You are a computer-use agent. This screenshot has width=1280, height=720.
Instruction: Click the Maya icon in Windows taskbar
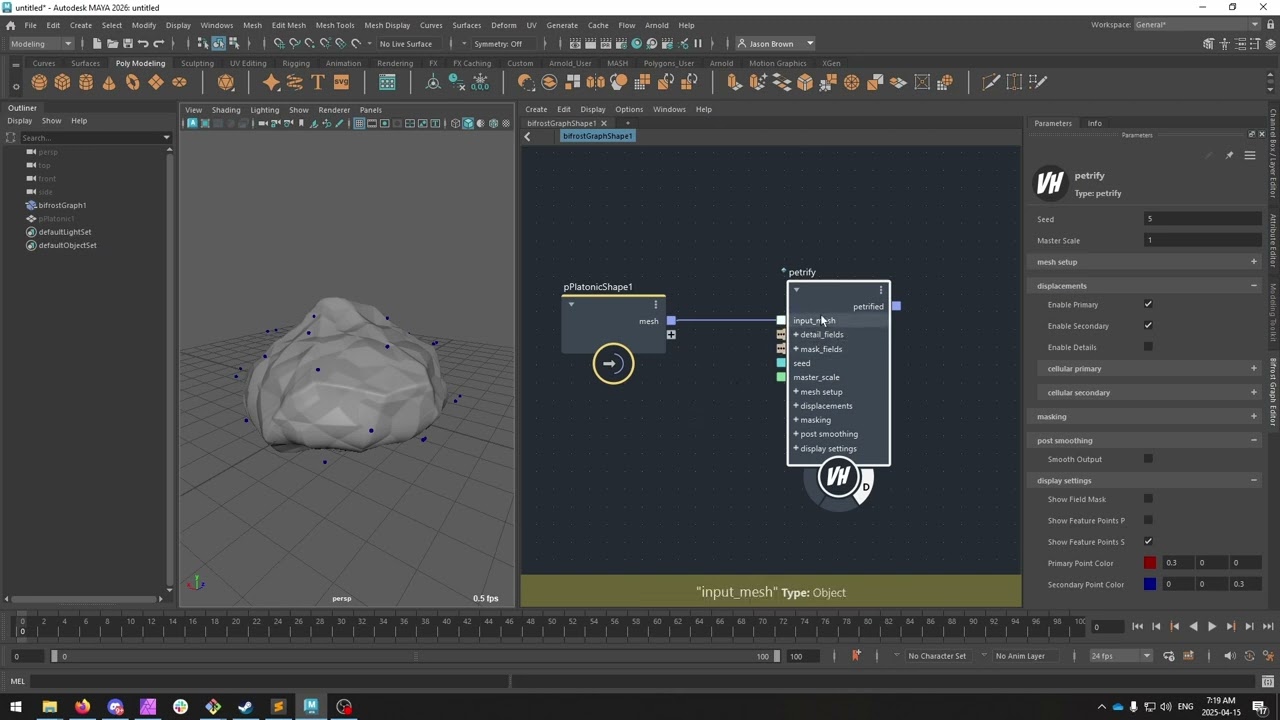[311, 707]
